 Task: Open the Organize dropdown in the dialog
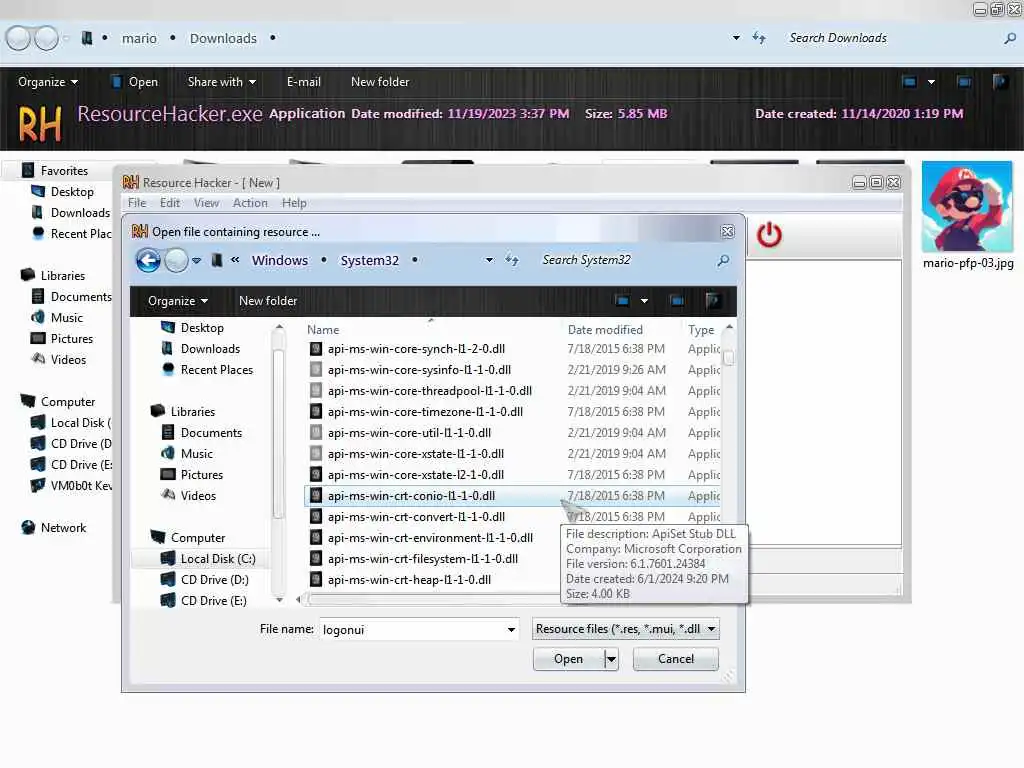pos(178,301)
